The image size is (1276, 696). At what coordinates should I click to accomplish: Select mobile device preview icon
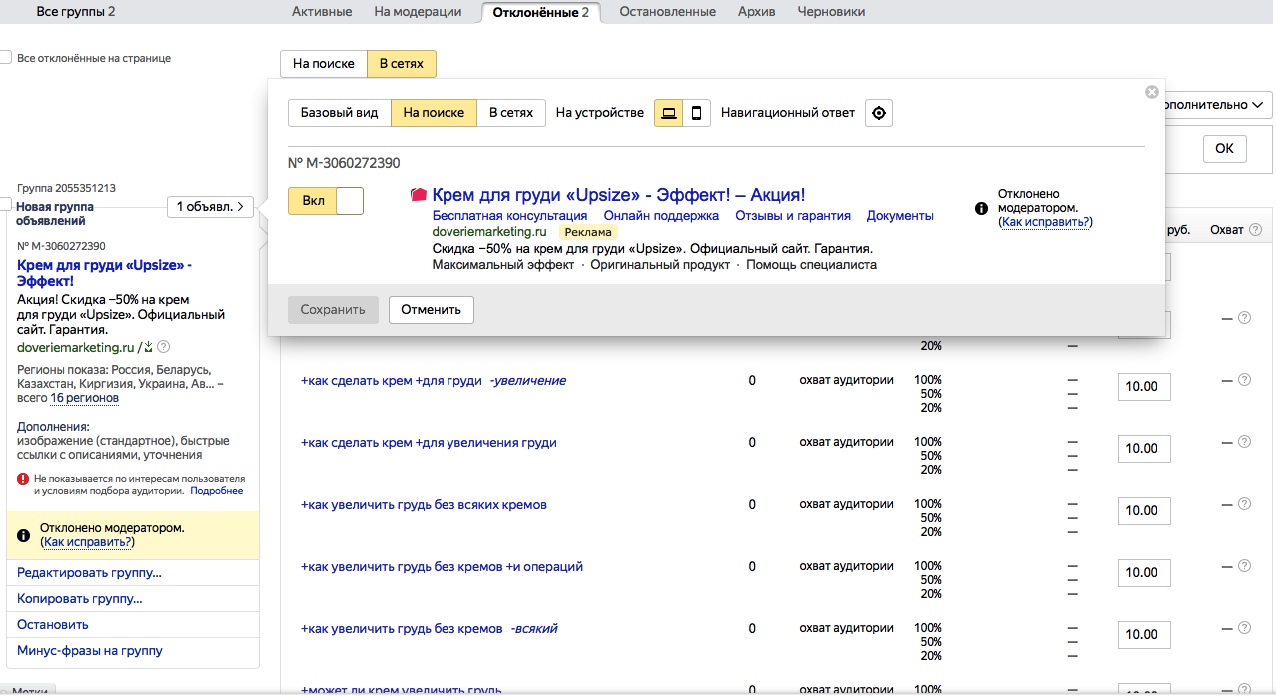click(697, 113)
